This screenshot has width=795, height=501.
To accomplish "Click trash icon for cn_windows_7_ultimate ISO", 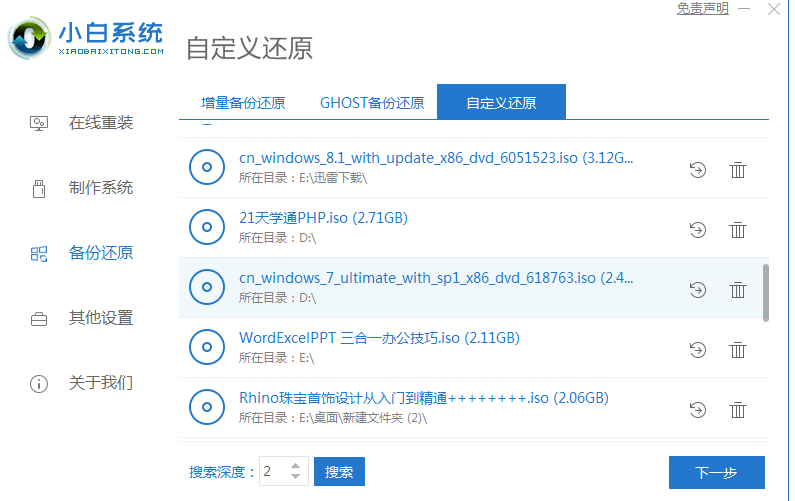I will [x=738, y=289].
